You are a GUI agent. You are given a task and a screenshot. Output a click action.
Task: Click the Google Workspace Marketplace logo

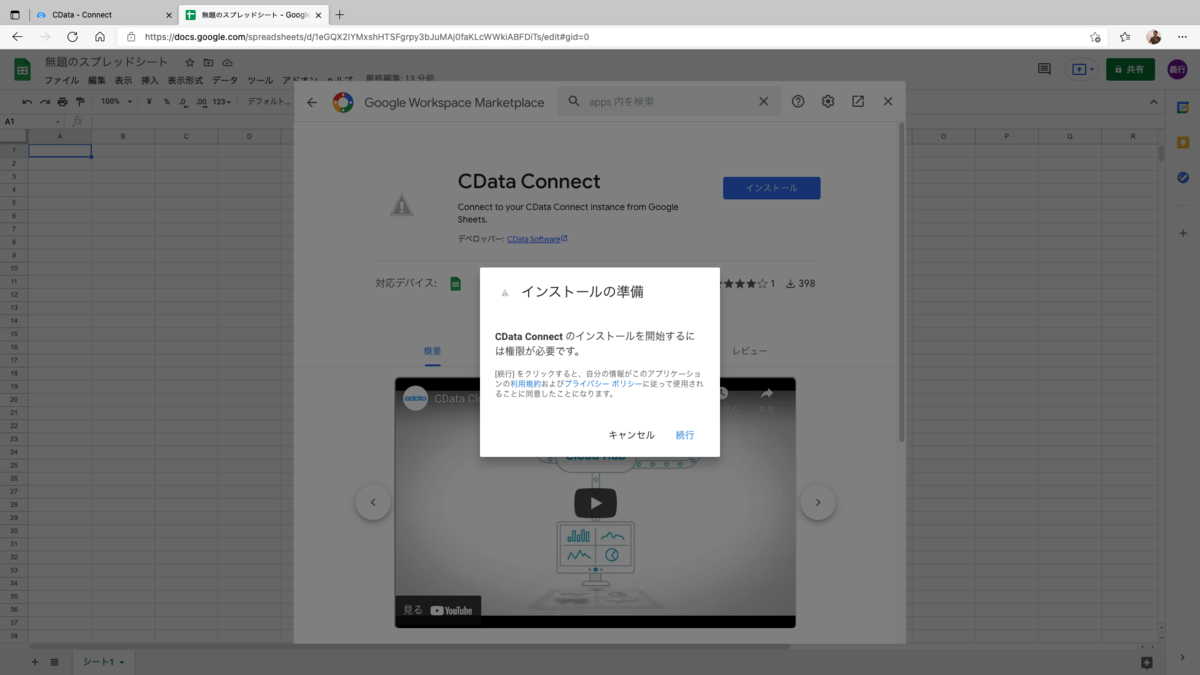point(343,102)
